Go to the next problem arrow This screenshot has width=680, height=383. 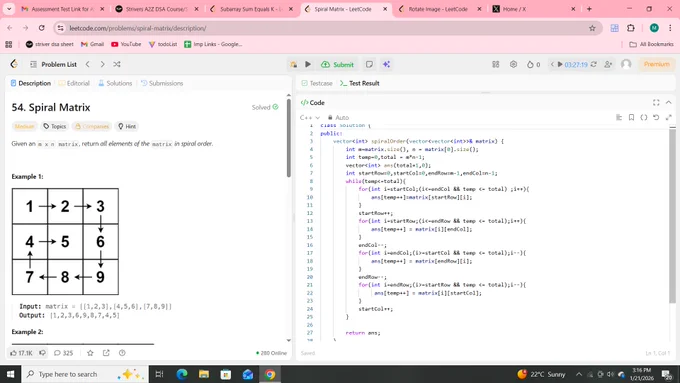coord(102,64)
